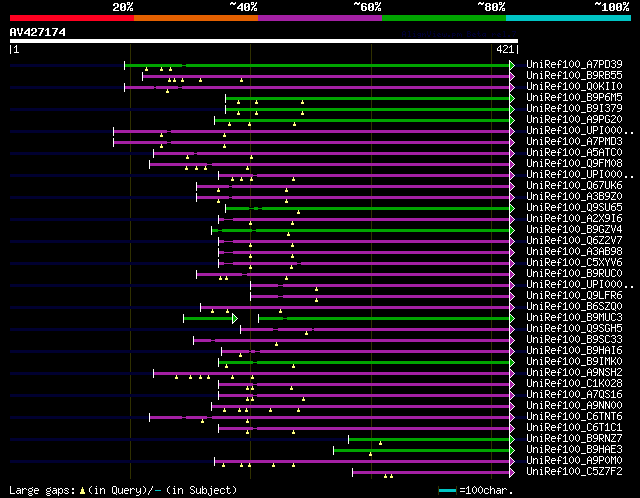The image size is (640, 498).
Task: Click the 421 query end position label
Action: (x=505, y=49)
